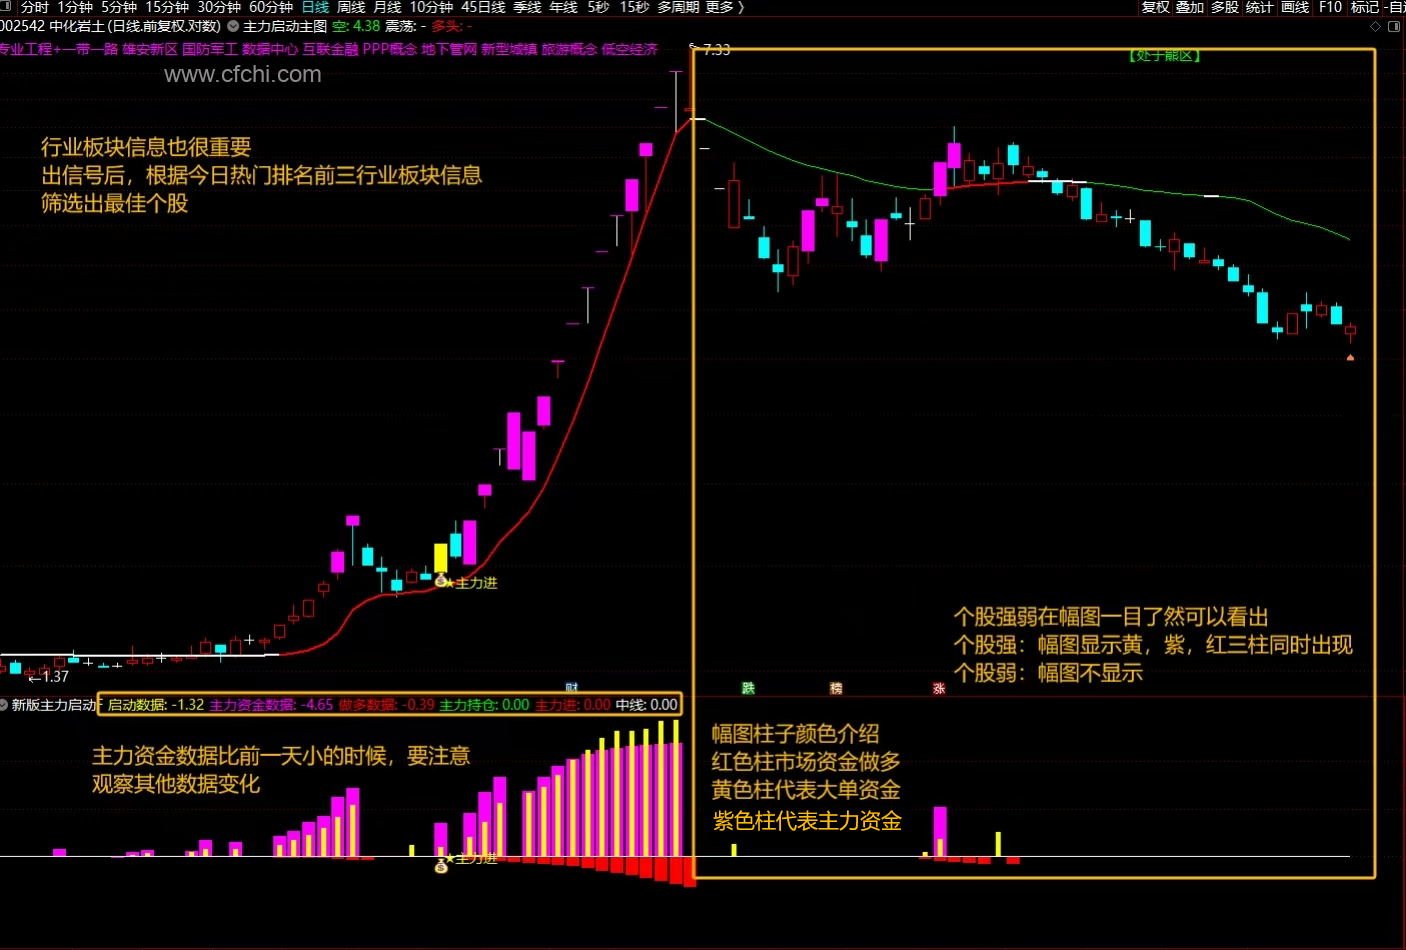Open F10 company info

click(1330, 7)
